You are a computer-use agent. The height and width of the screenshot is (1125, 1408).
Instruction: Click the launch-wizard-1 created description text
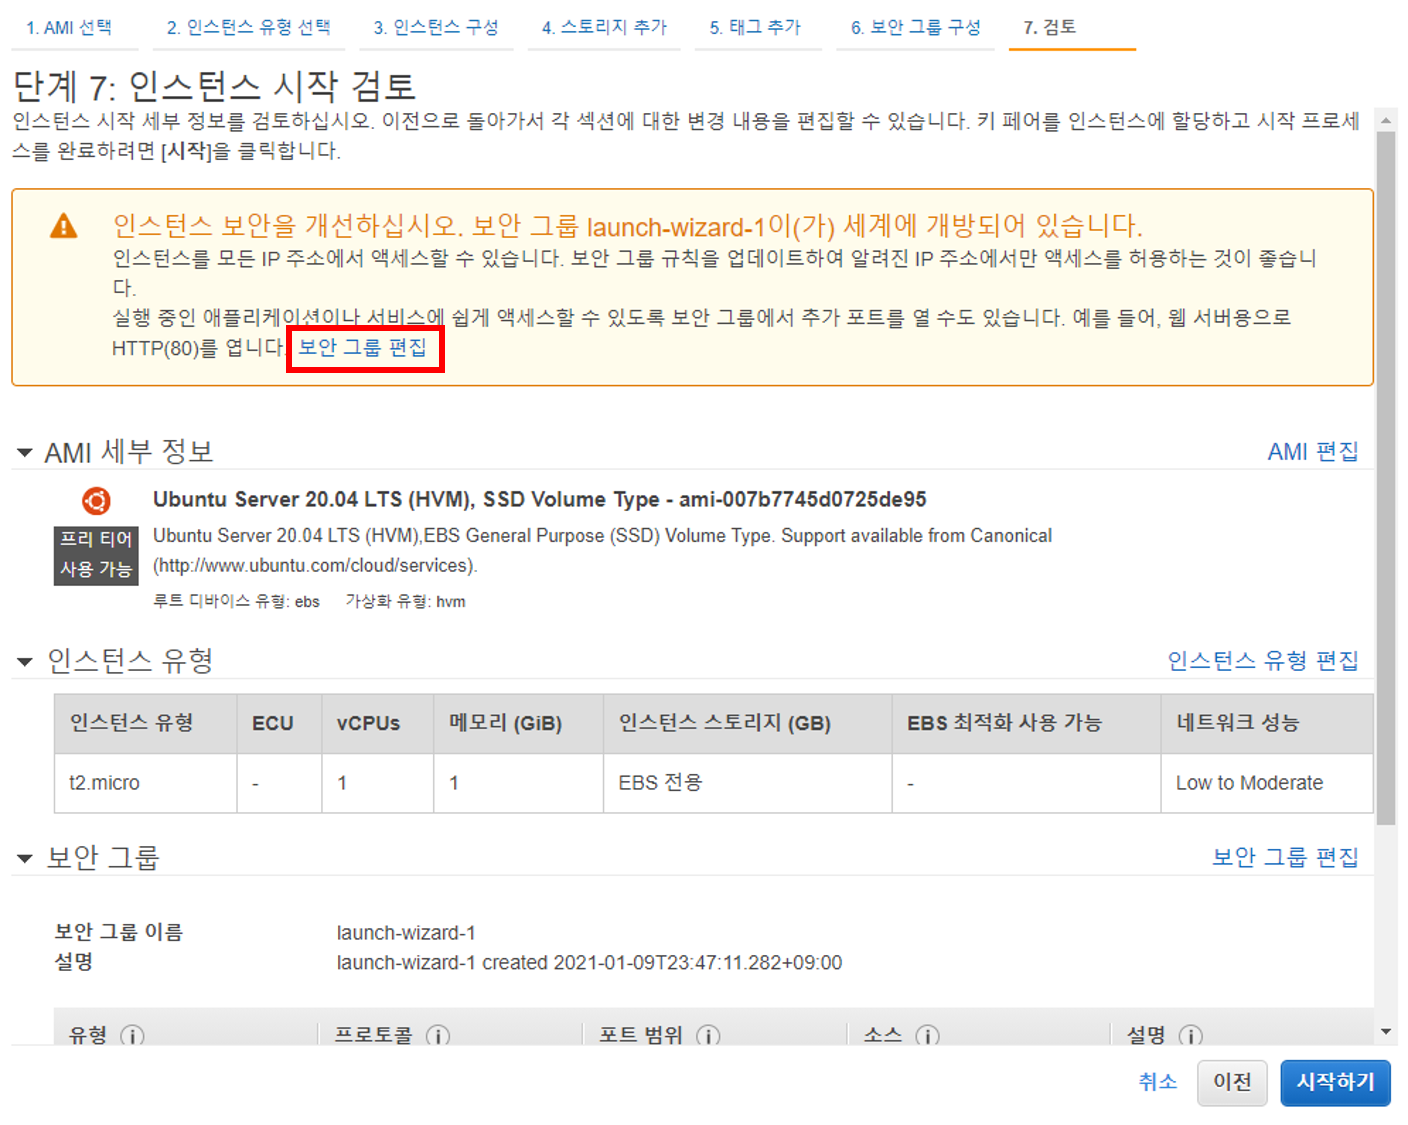(589, 963)
